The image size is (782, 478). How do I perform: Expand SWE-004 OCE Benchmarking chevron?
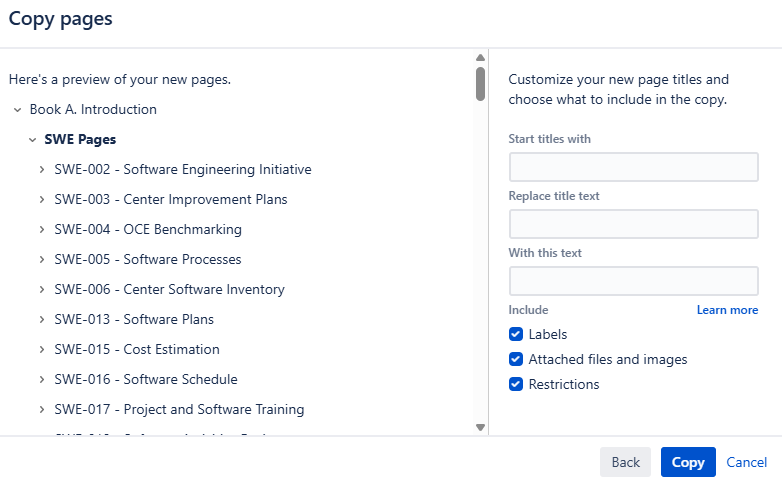(x=41, y=230)
